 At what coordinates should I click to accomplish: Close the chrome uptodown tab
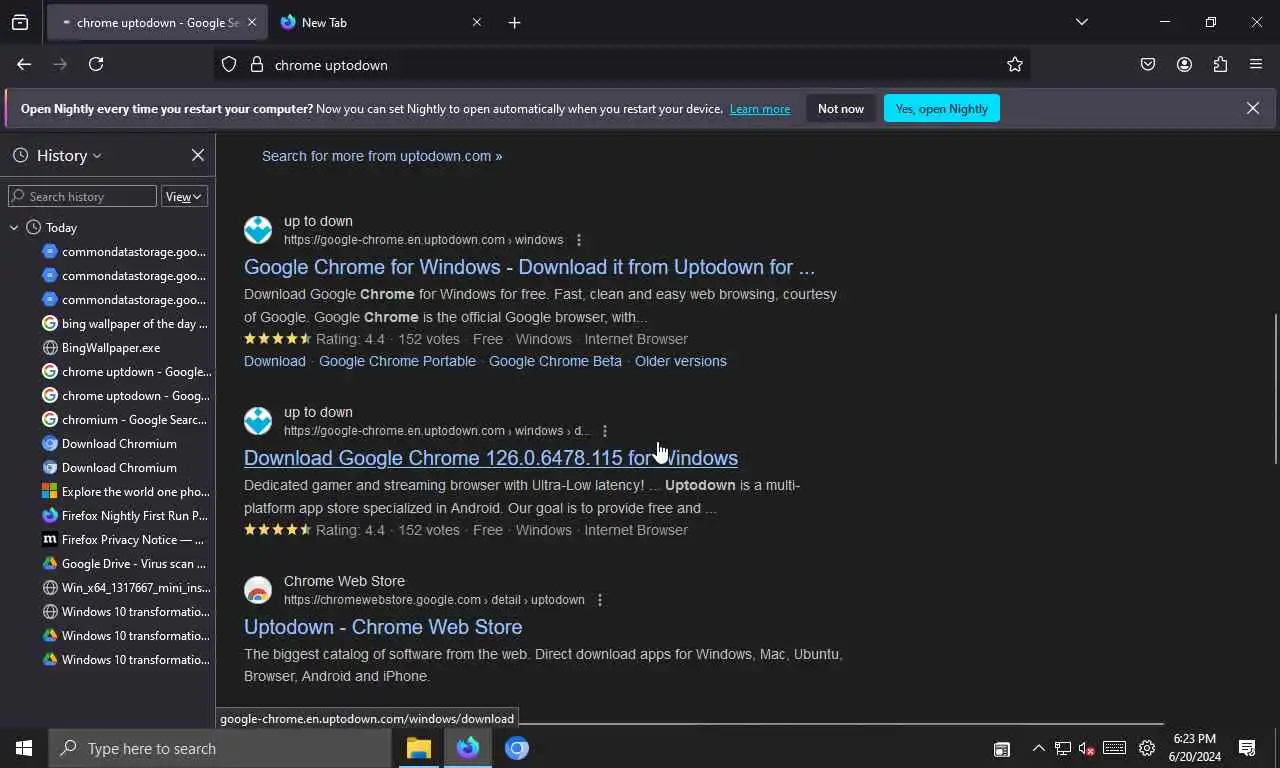click(x=251, y=22)
